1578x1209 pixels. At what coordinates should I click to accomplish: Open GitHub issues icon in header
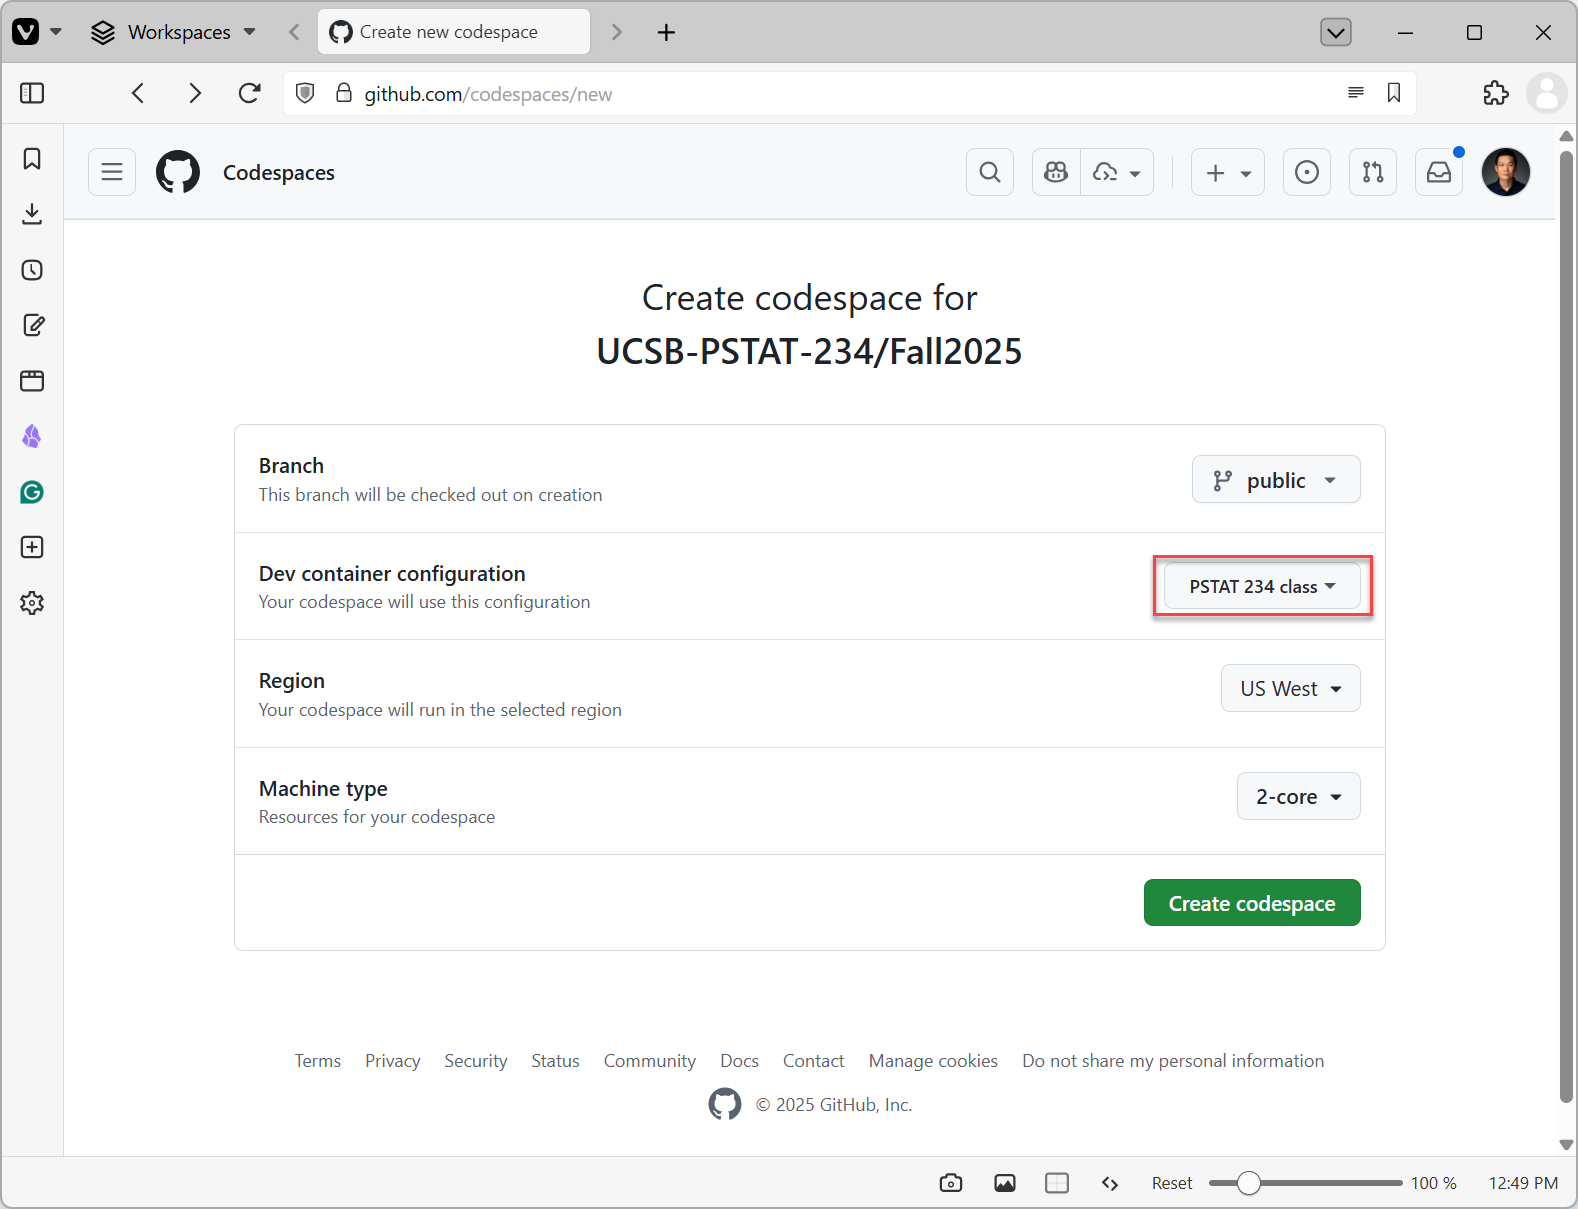[1306, 172]
